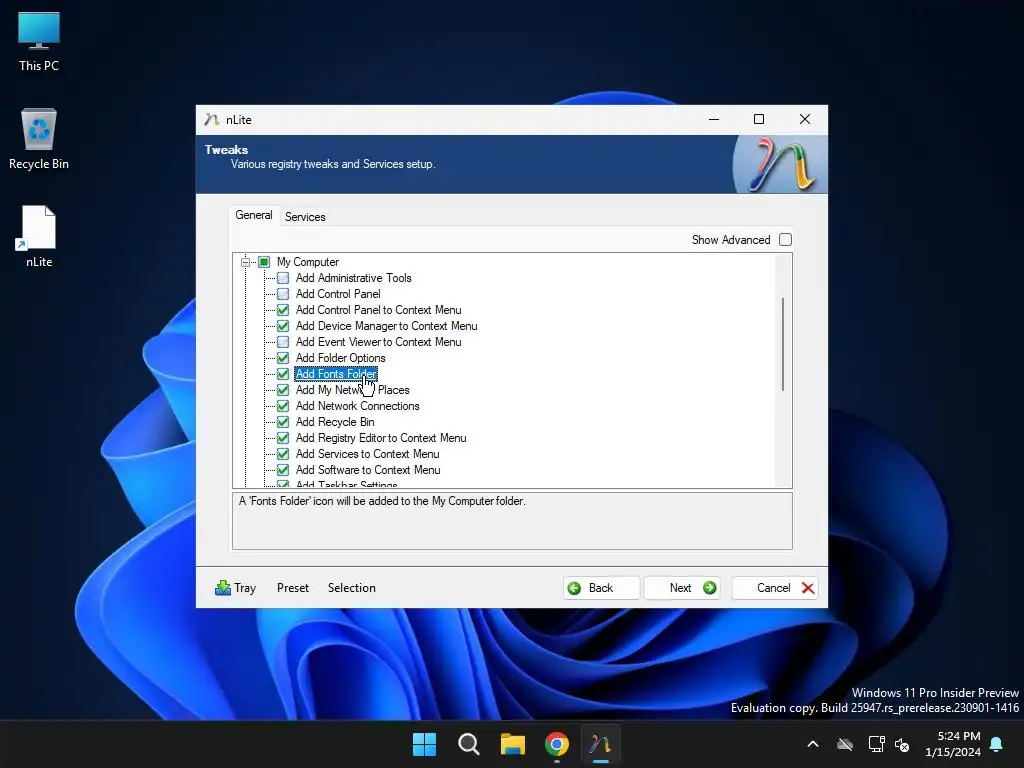Click the tweaks list vertical scrollbar thumb

[782, 344]
